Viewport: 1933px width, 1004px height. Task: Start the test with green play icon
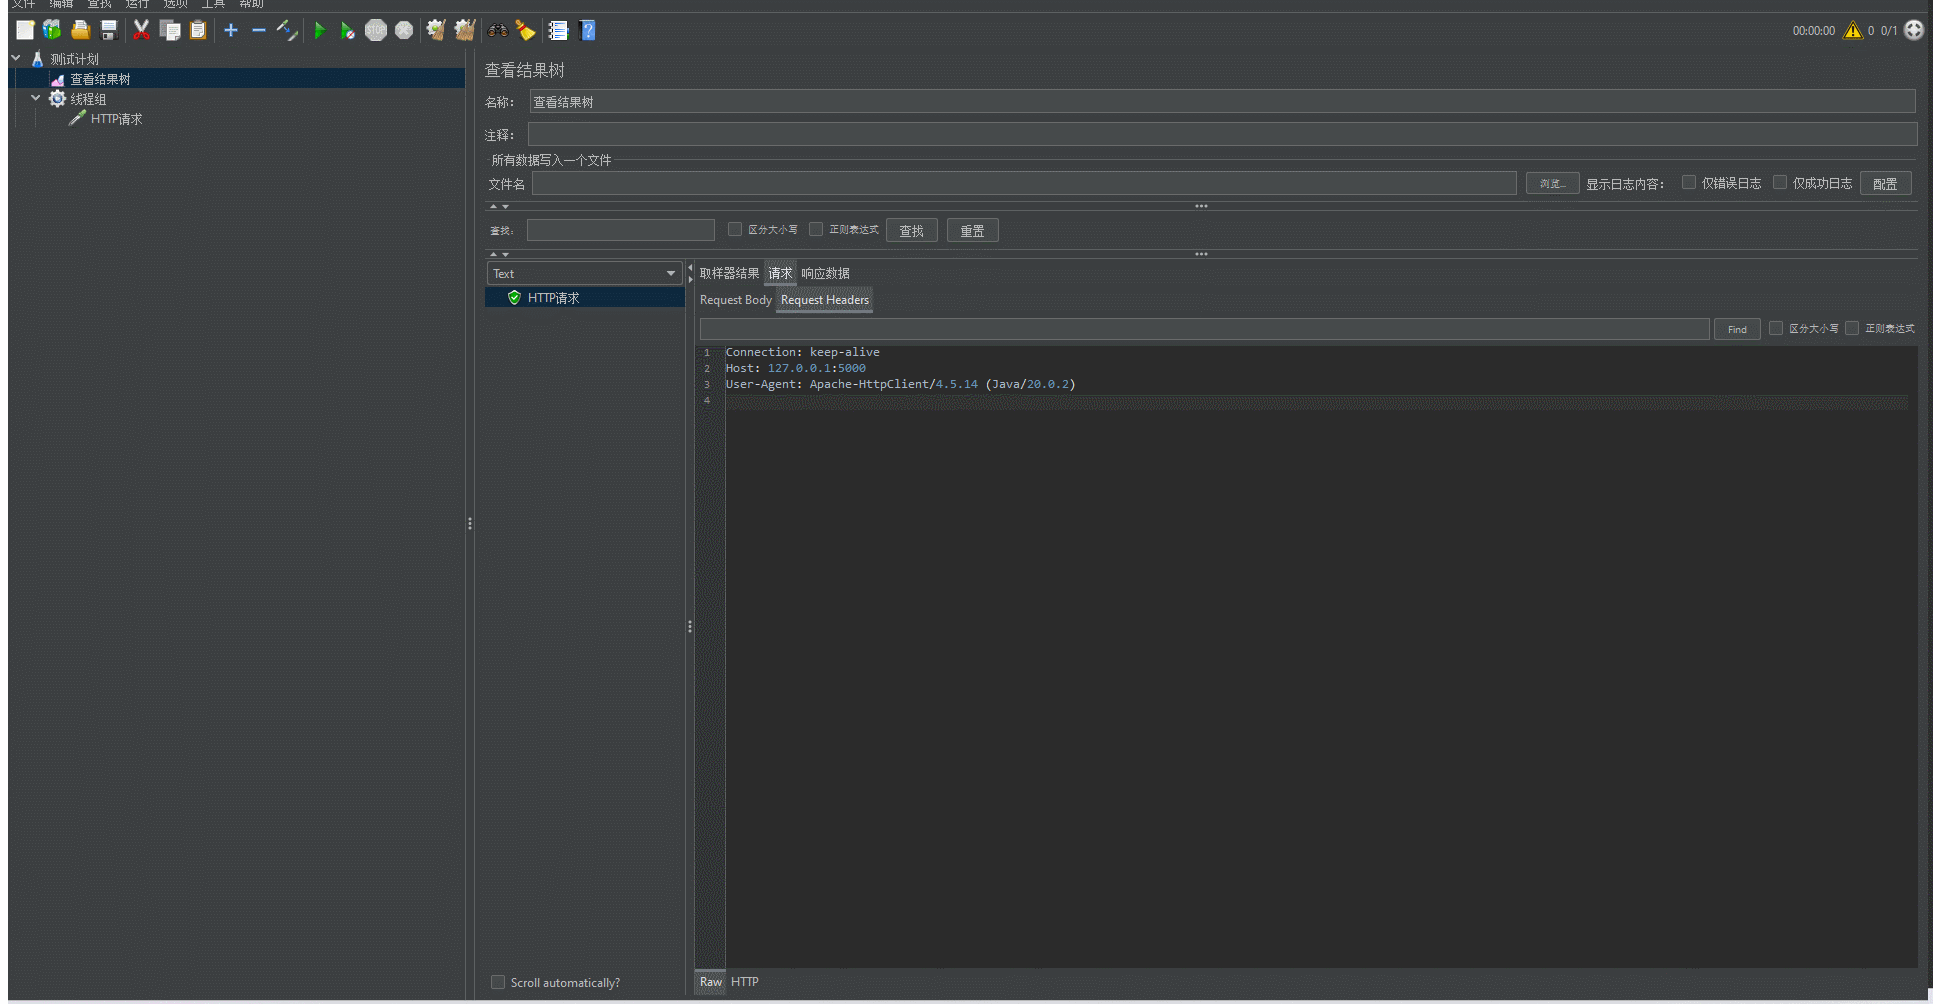click(320, 31)
